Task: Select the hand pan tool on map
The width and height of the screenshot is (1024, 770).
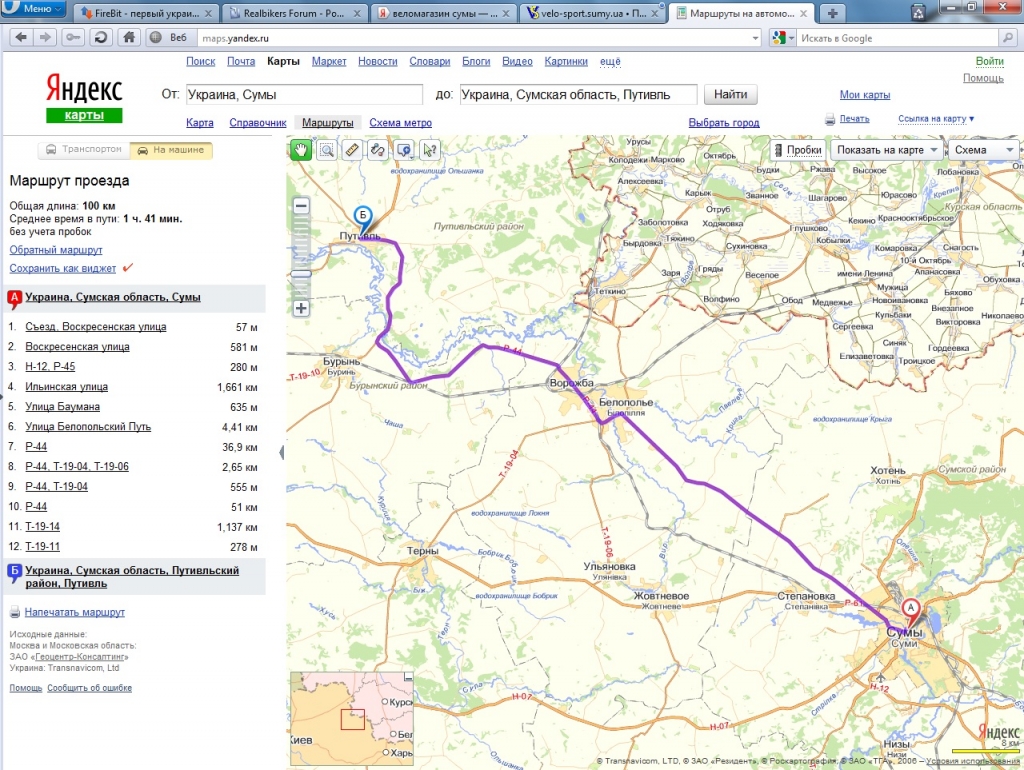Action: click(301, 150)
